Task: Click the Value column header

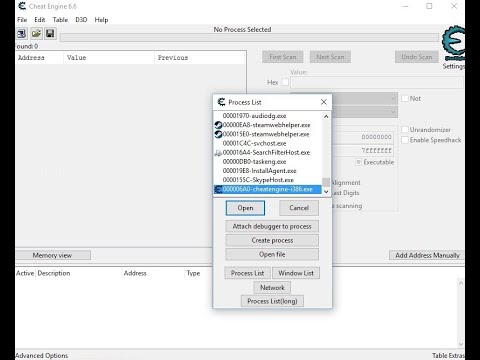Action: 109,58
